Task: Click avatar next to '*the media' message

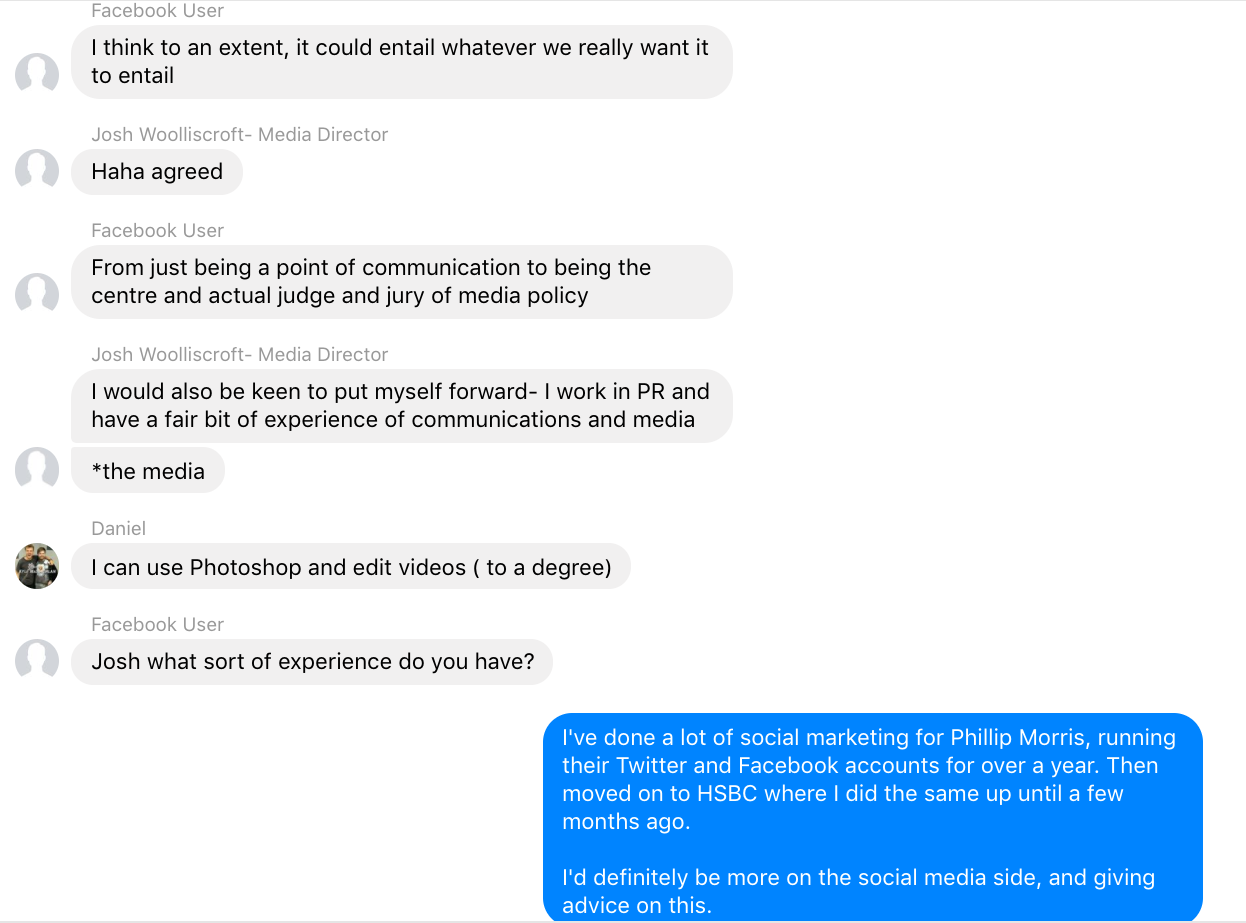Action: click(x=37, y=469)
